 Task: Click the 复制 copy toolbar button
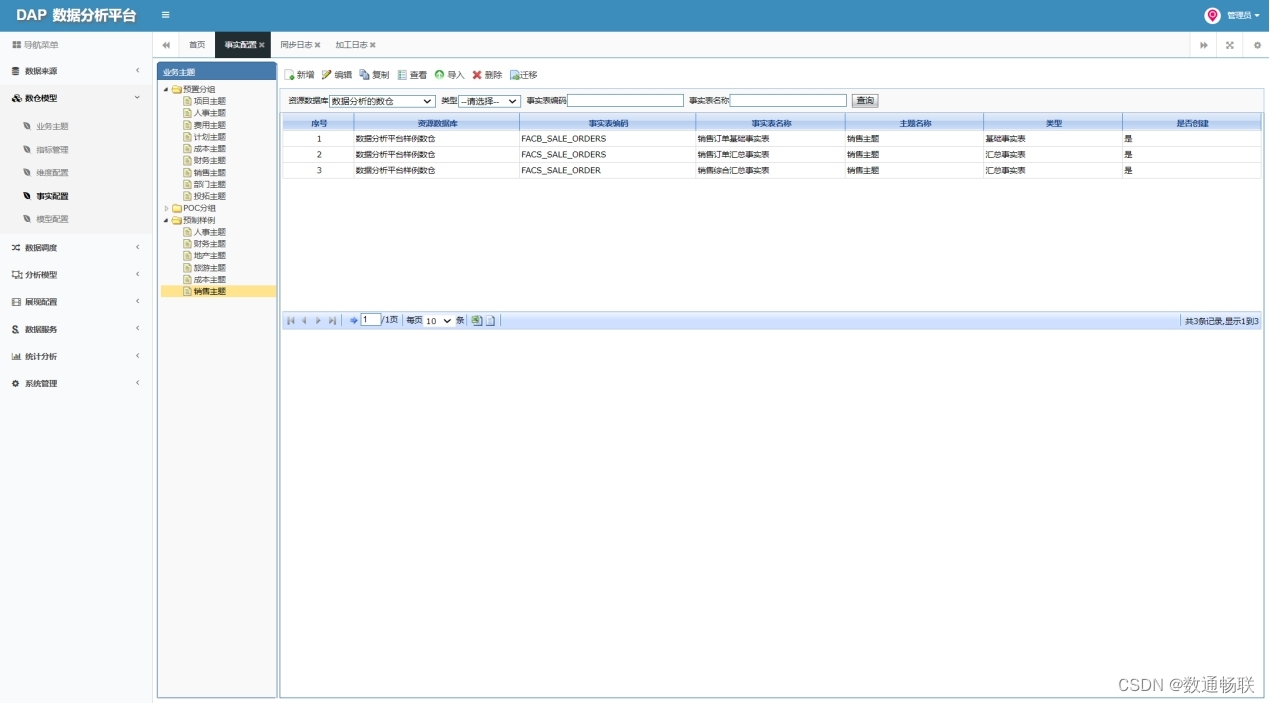click(x=374, y=75)
